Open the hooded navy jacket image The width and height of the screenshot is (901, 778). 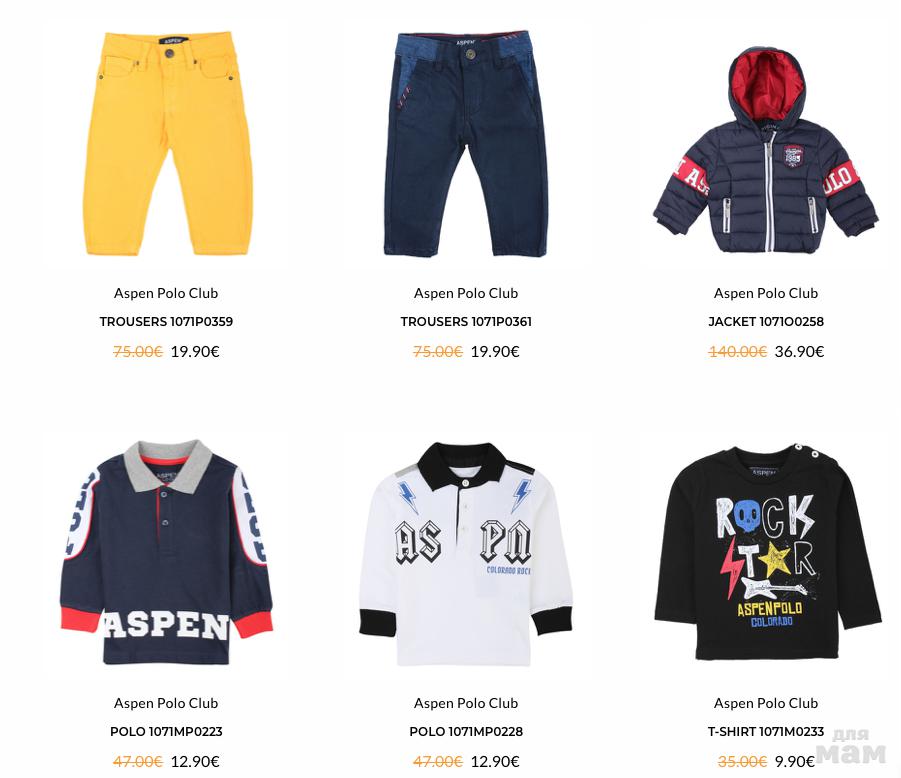click(766, 151)
